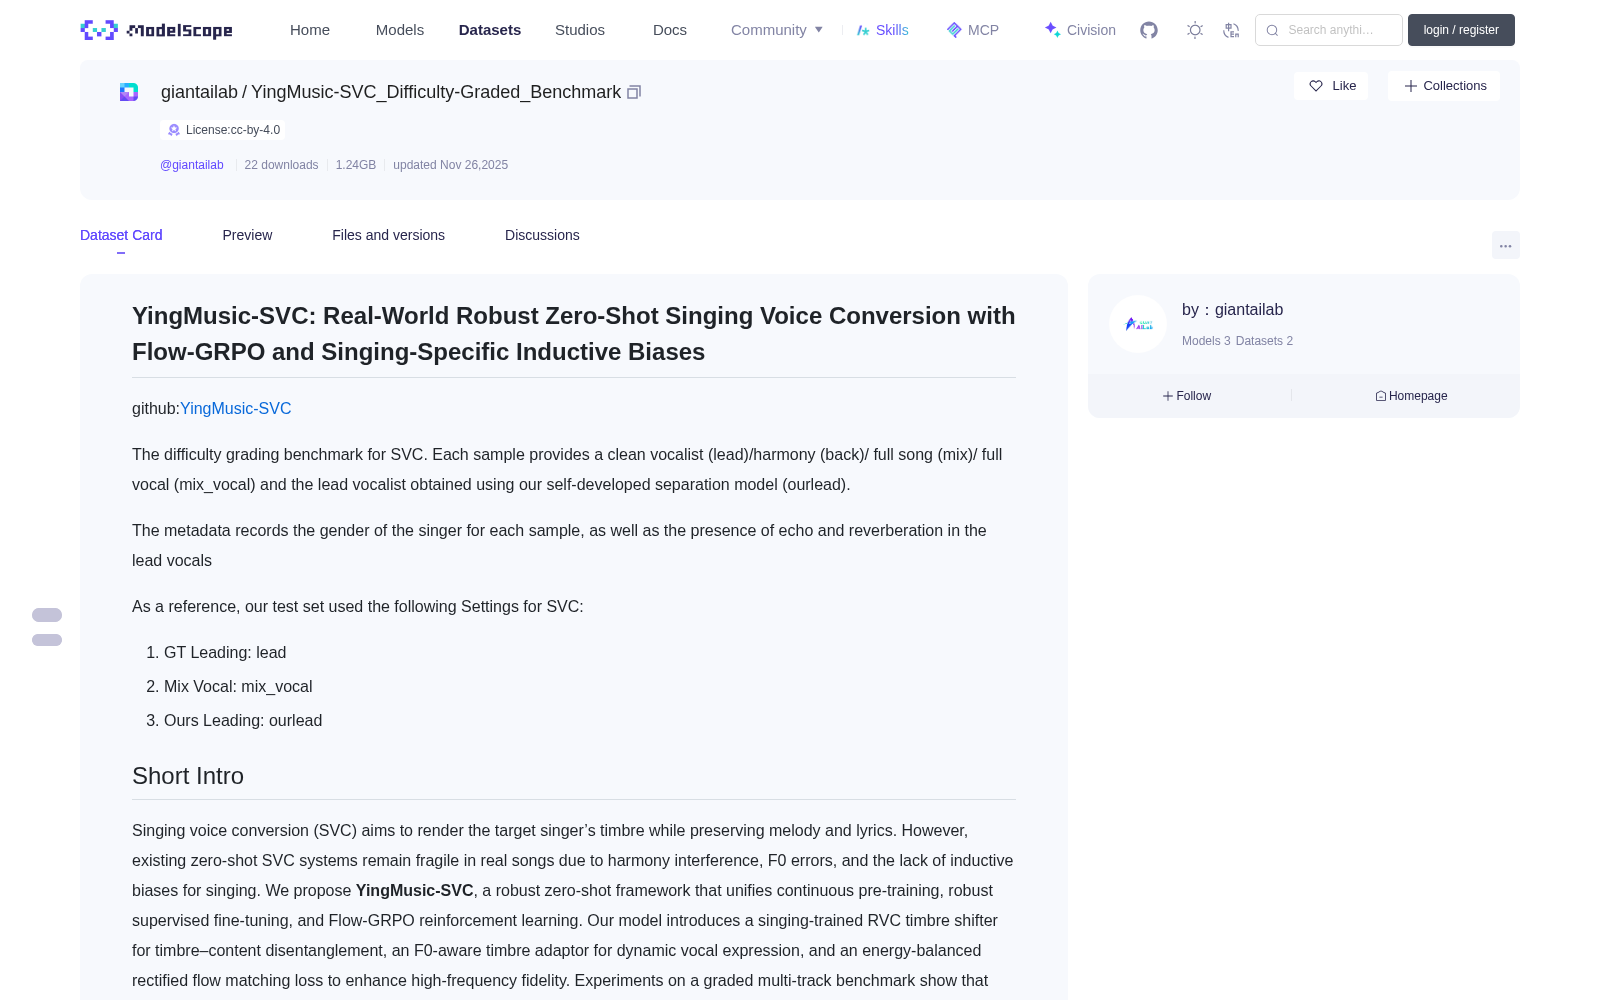The width and height of the screenshot is (1600, 1000).
Task: Click 'GT Leading: lead' list item
Action: tap(225, 652)
